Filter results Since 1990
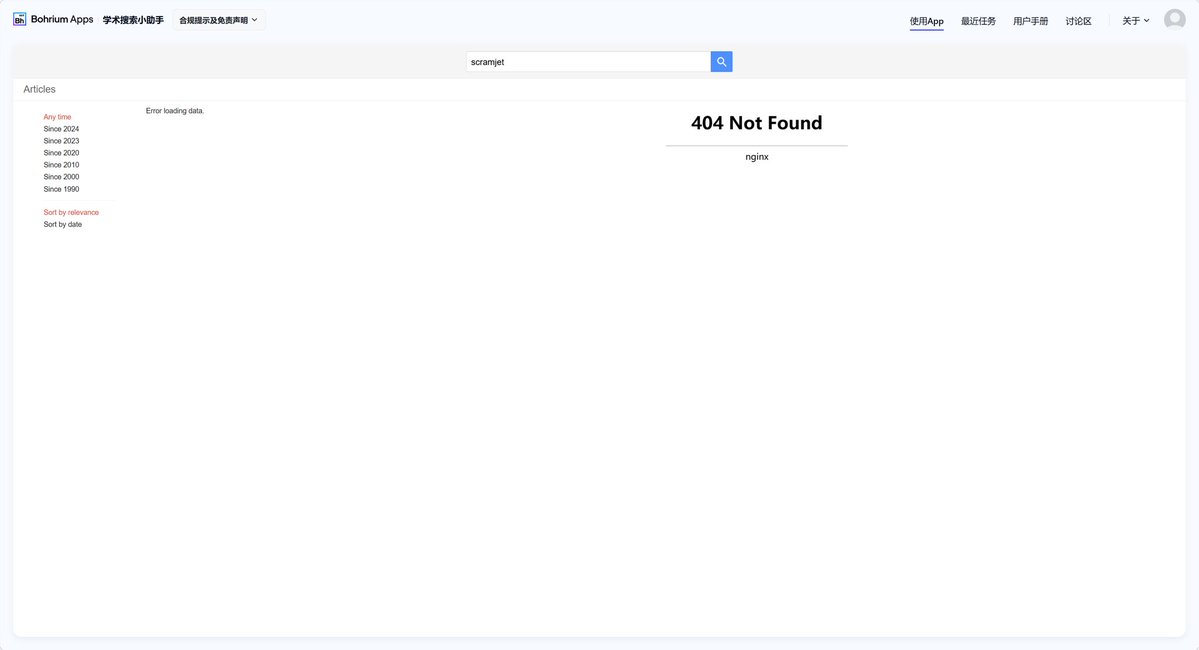This screenshot has width=1199, height=650. tap(61, 189)
